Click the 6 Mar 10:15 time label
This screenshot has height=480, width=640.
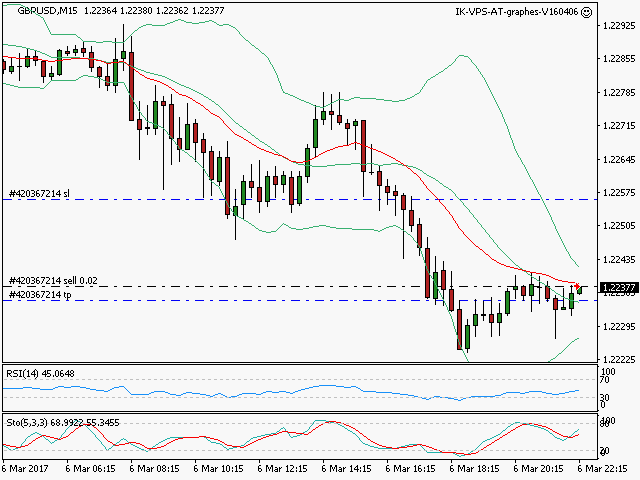point(218,469)
